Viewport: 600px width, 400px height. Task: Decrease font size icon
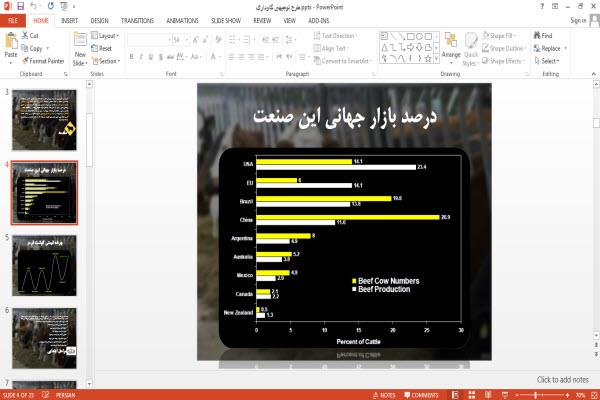coord(205,40)
